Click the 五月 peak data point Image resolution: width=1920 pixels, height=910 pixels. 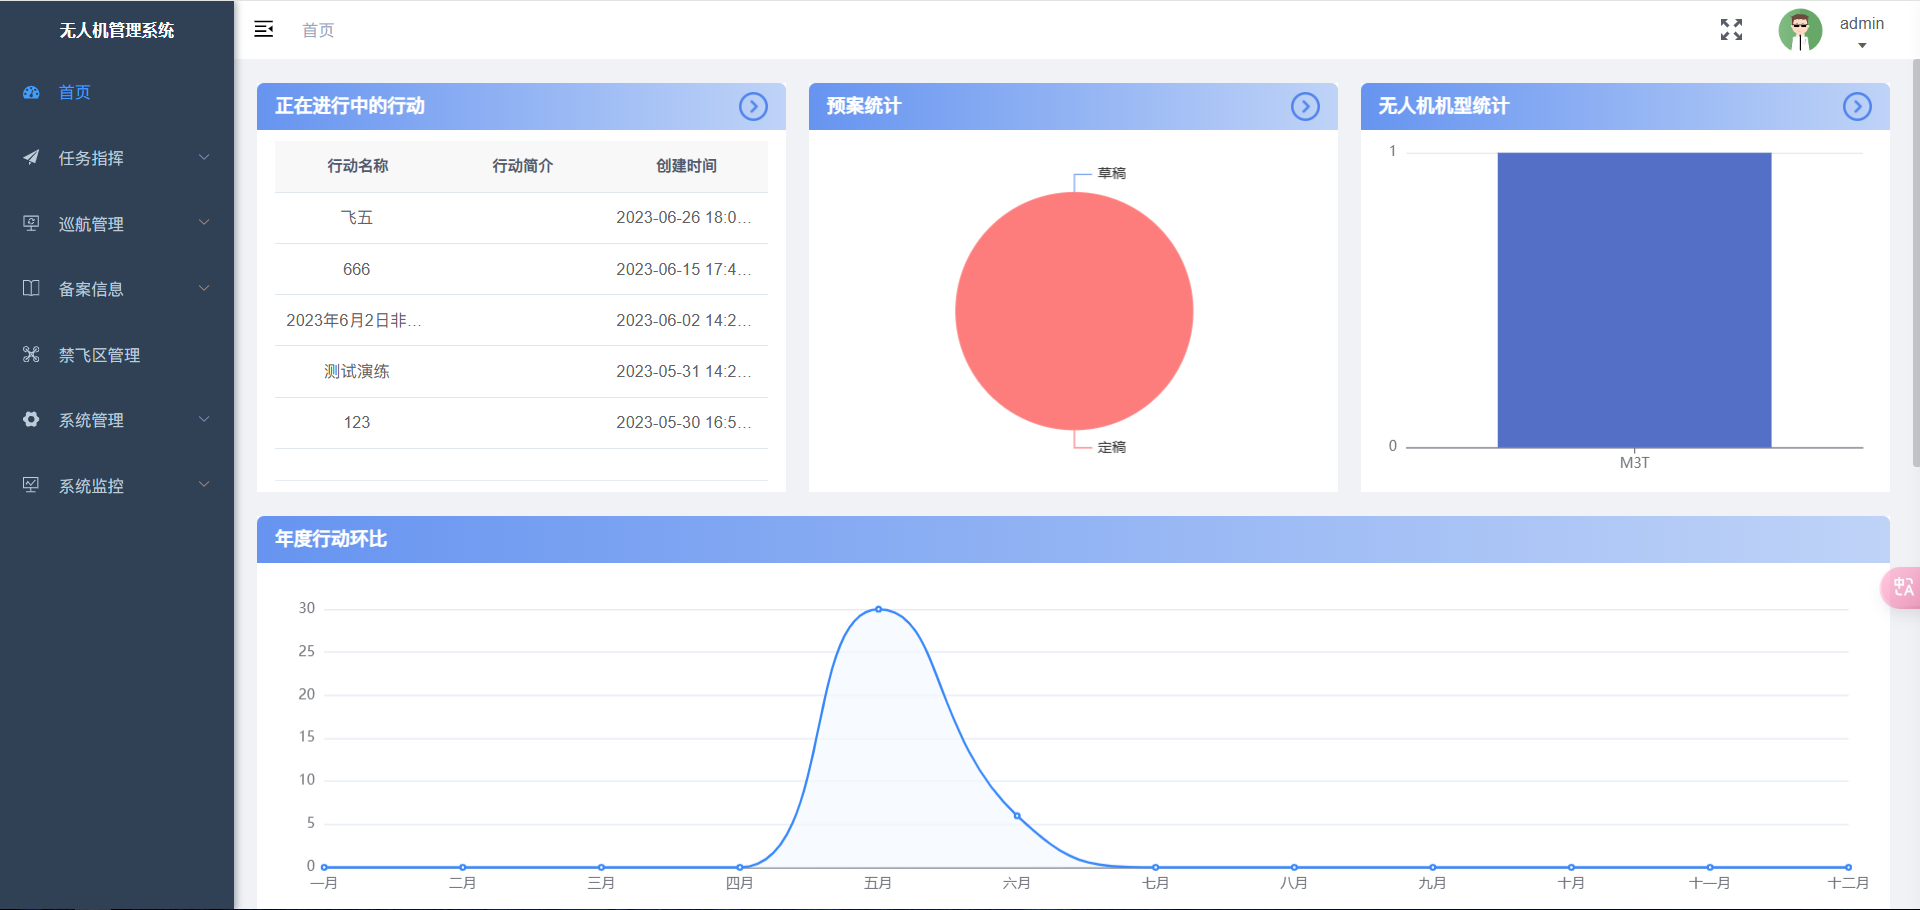(x=878, y=609)
